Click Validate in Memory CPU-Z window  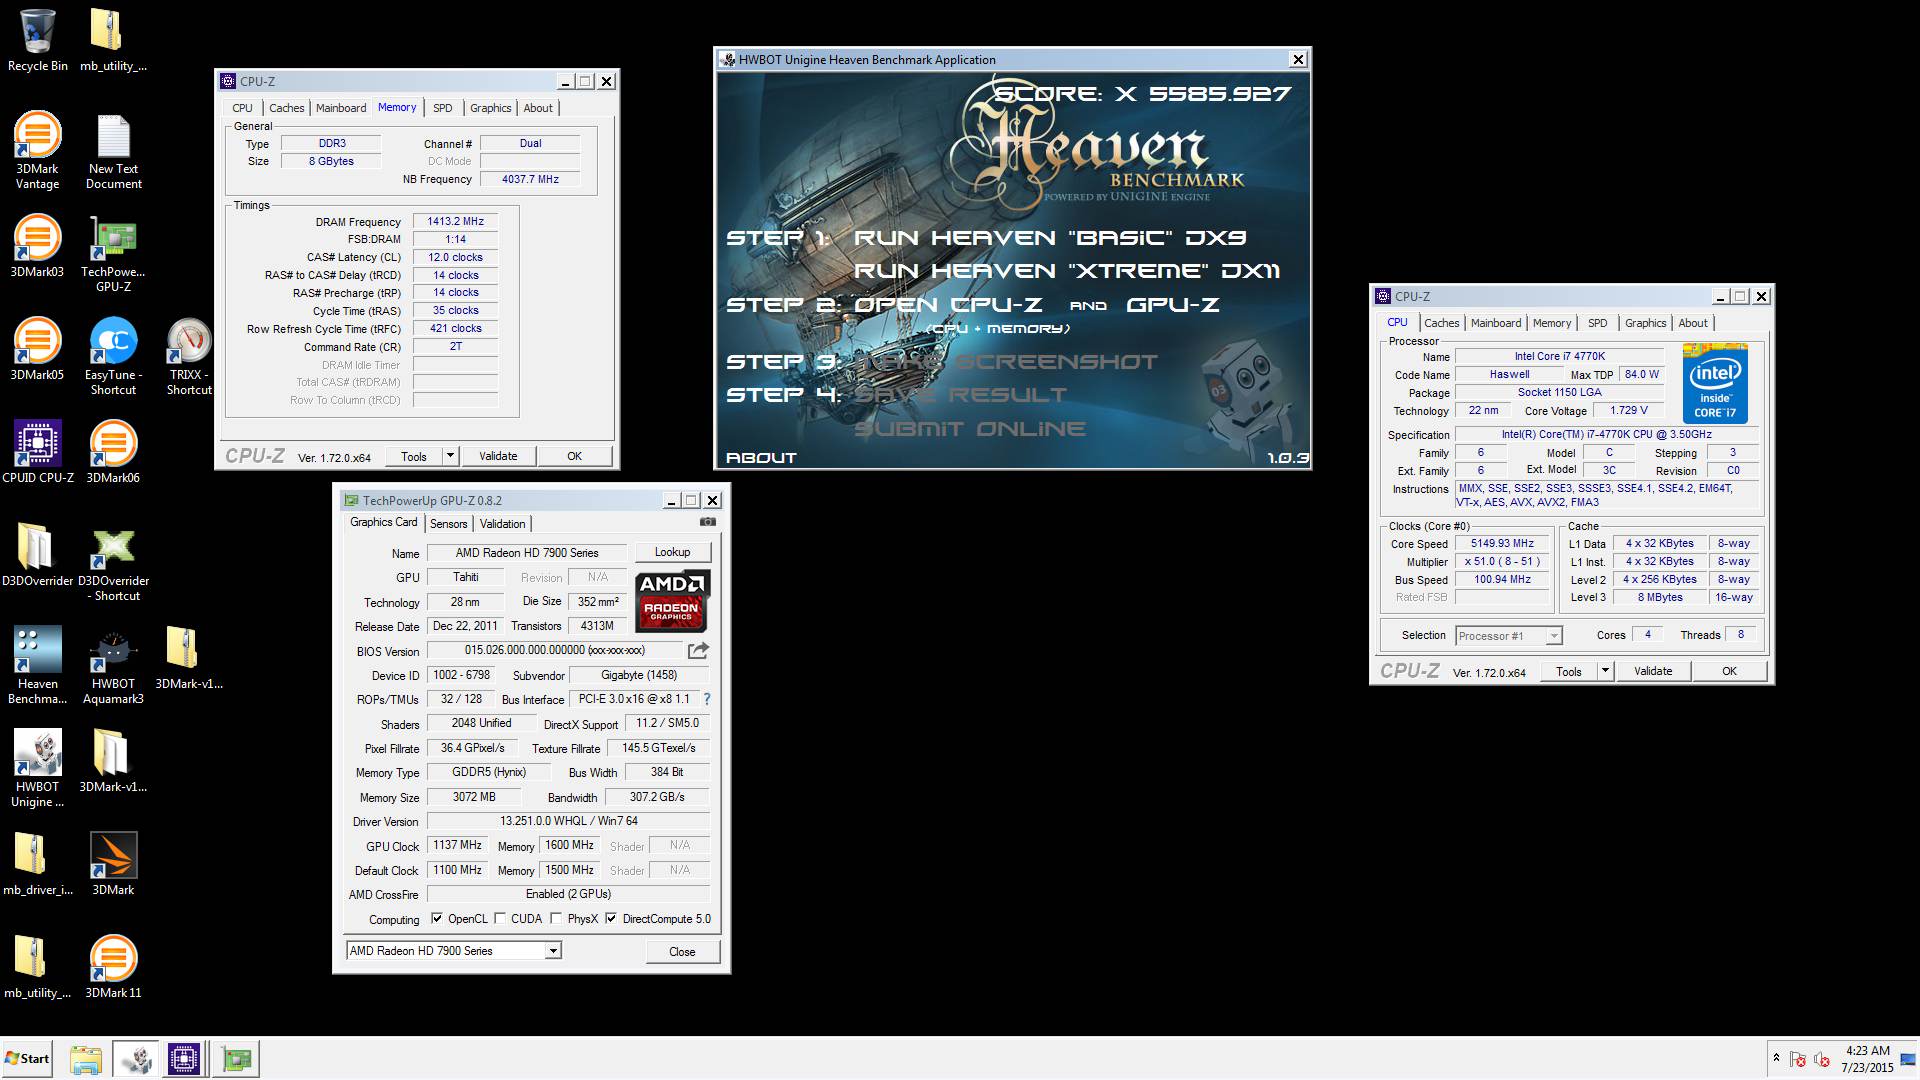[x=498, y=456]
